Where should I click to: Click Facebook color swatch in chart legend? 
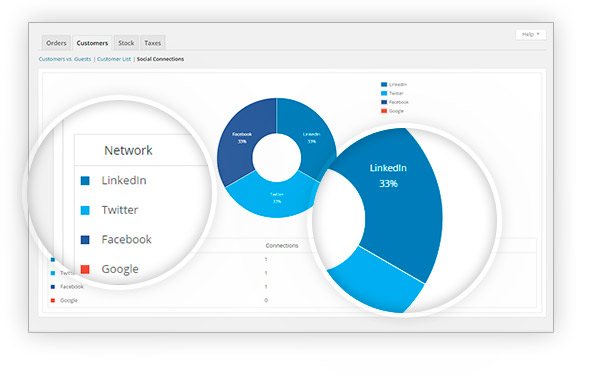[384, 102]
